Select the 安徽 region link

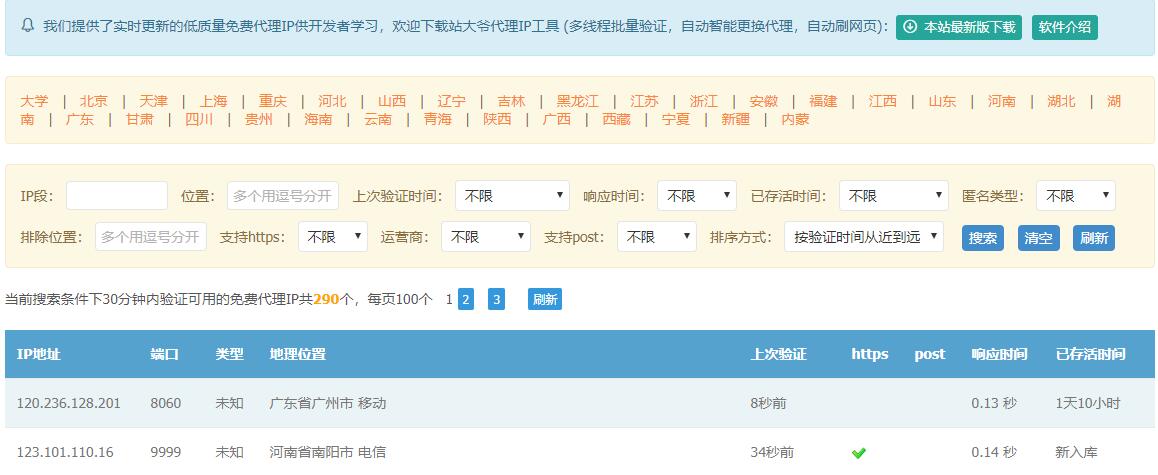click(x=764, y=101)
